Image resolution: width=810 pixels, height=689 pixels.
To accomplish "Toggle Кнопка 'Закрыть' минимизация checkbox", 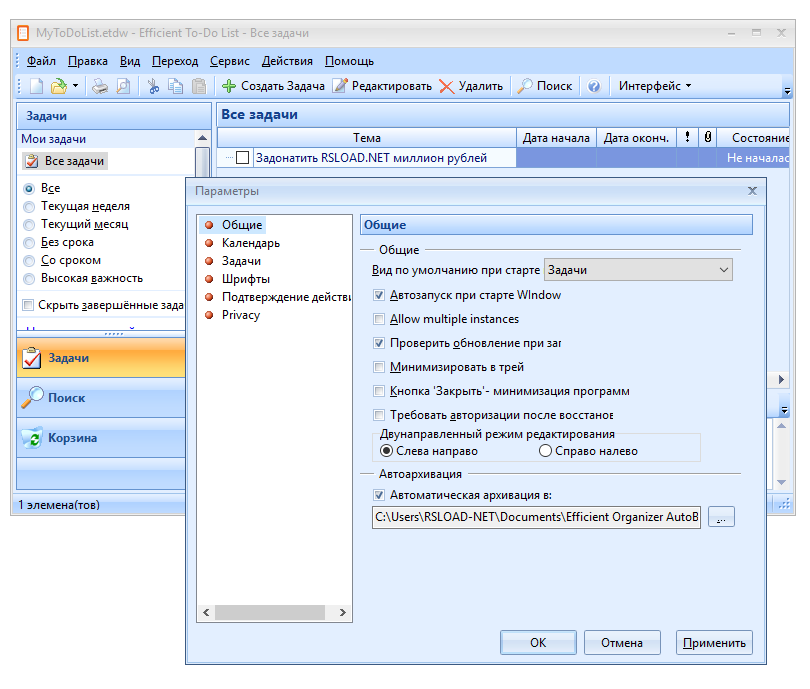I will pos(379,392).
